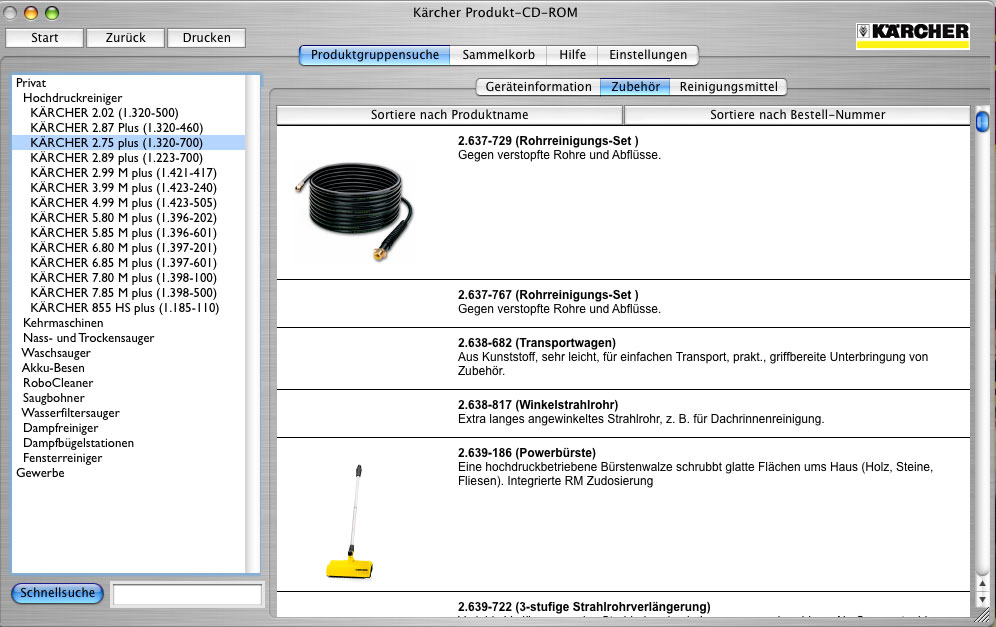Open the Dampfbügelstationen category

point(78,443)
